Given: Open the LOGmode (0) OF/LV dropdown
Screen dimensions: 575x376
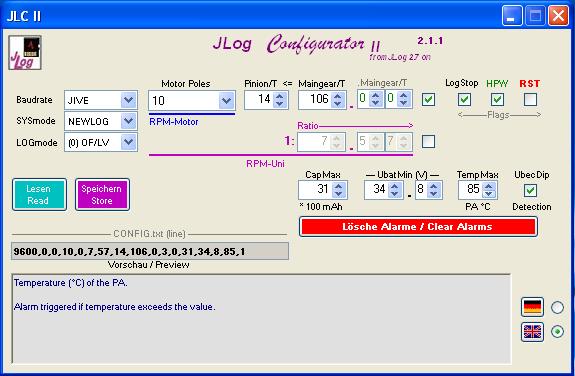Looking at the screenshot, I should click(129, 142).
